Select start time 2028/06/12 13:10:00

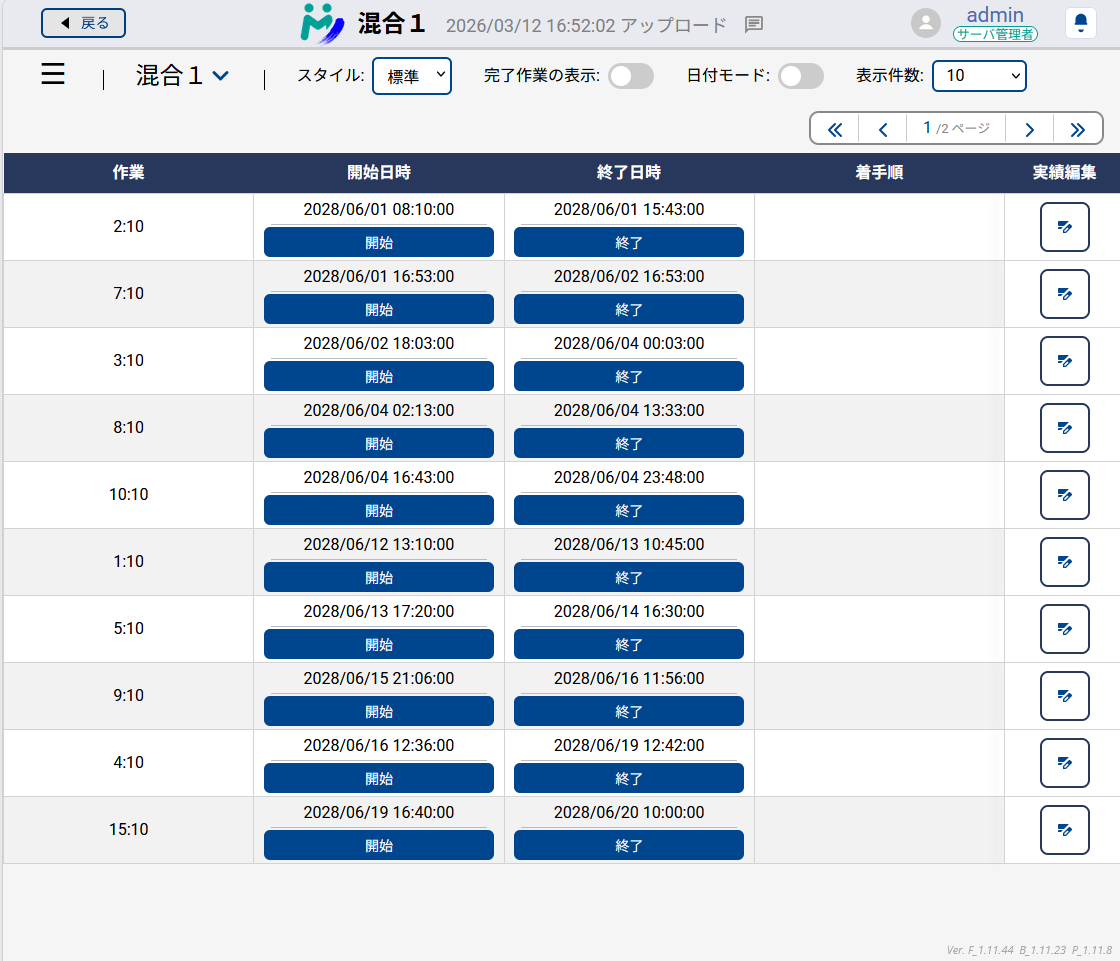379,544
